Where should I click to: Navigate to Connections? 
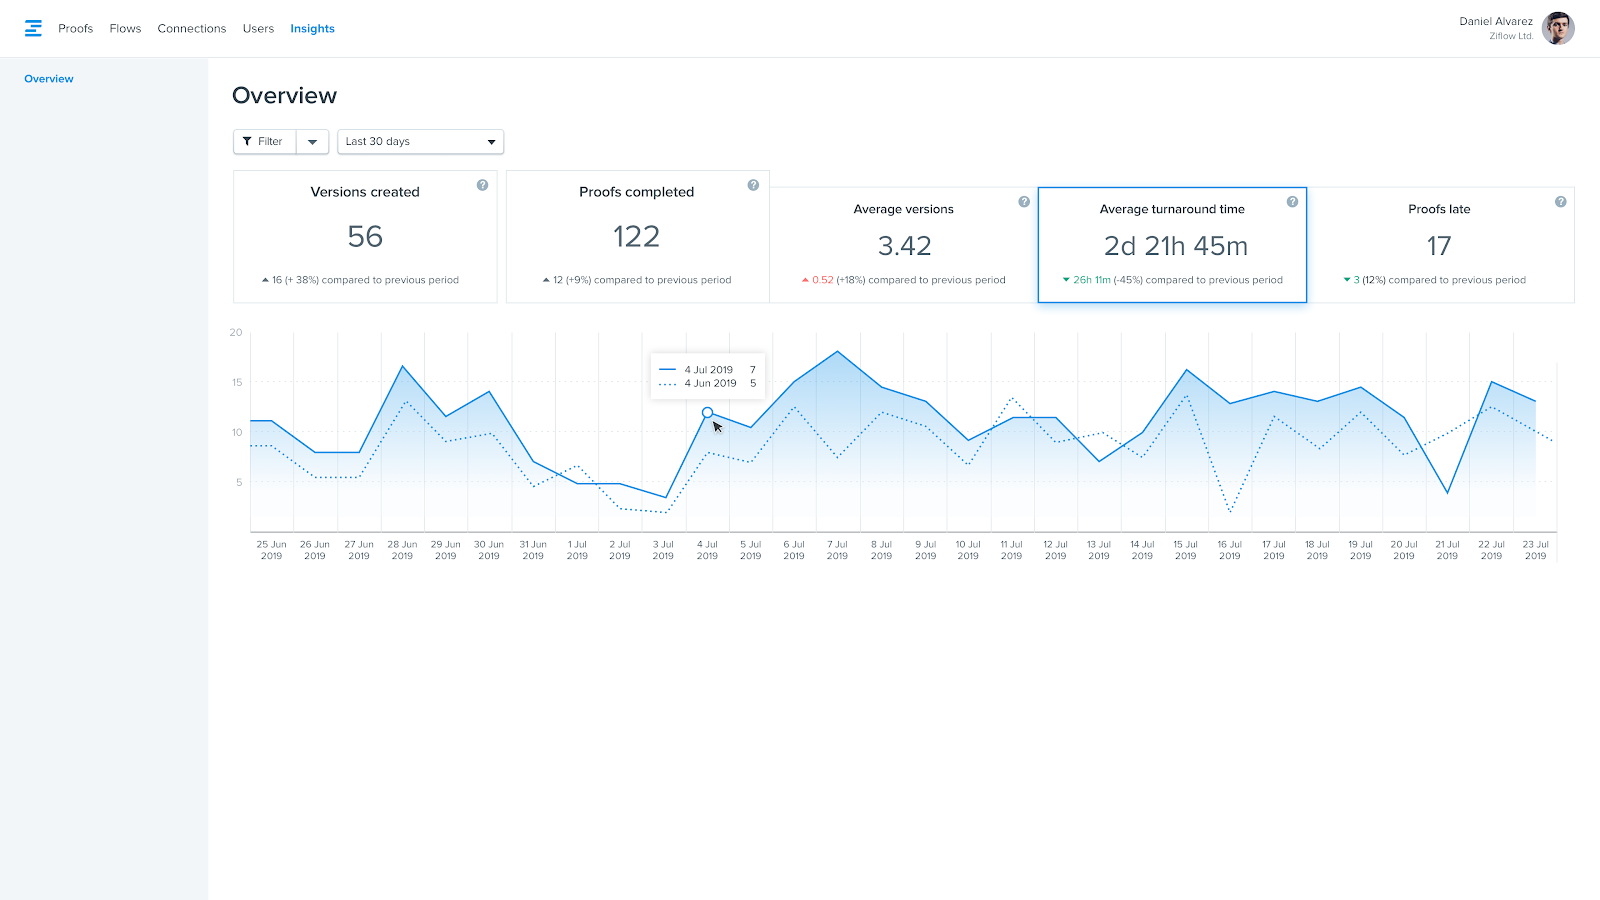click(x=191, y=29)
